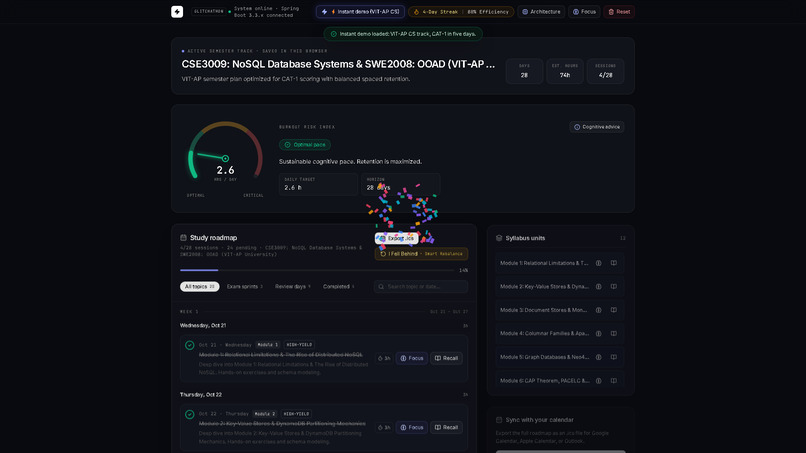The height and width of the screenshot is (453, 806).
Task: Start Focus for the Oct 21 session
Action: [412, 358]
